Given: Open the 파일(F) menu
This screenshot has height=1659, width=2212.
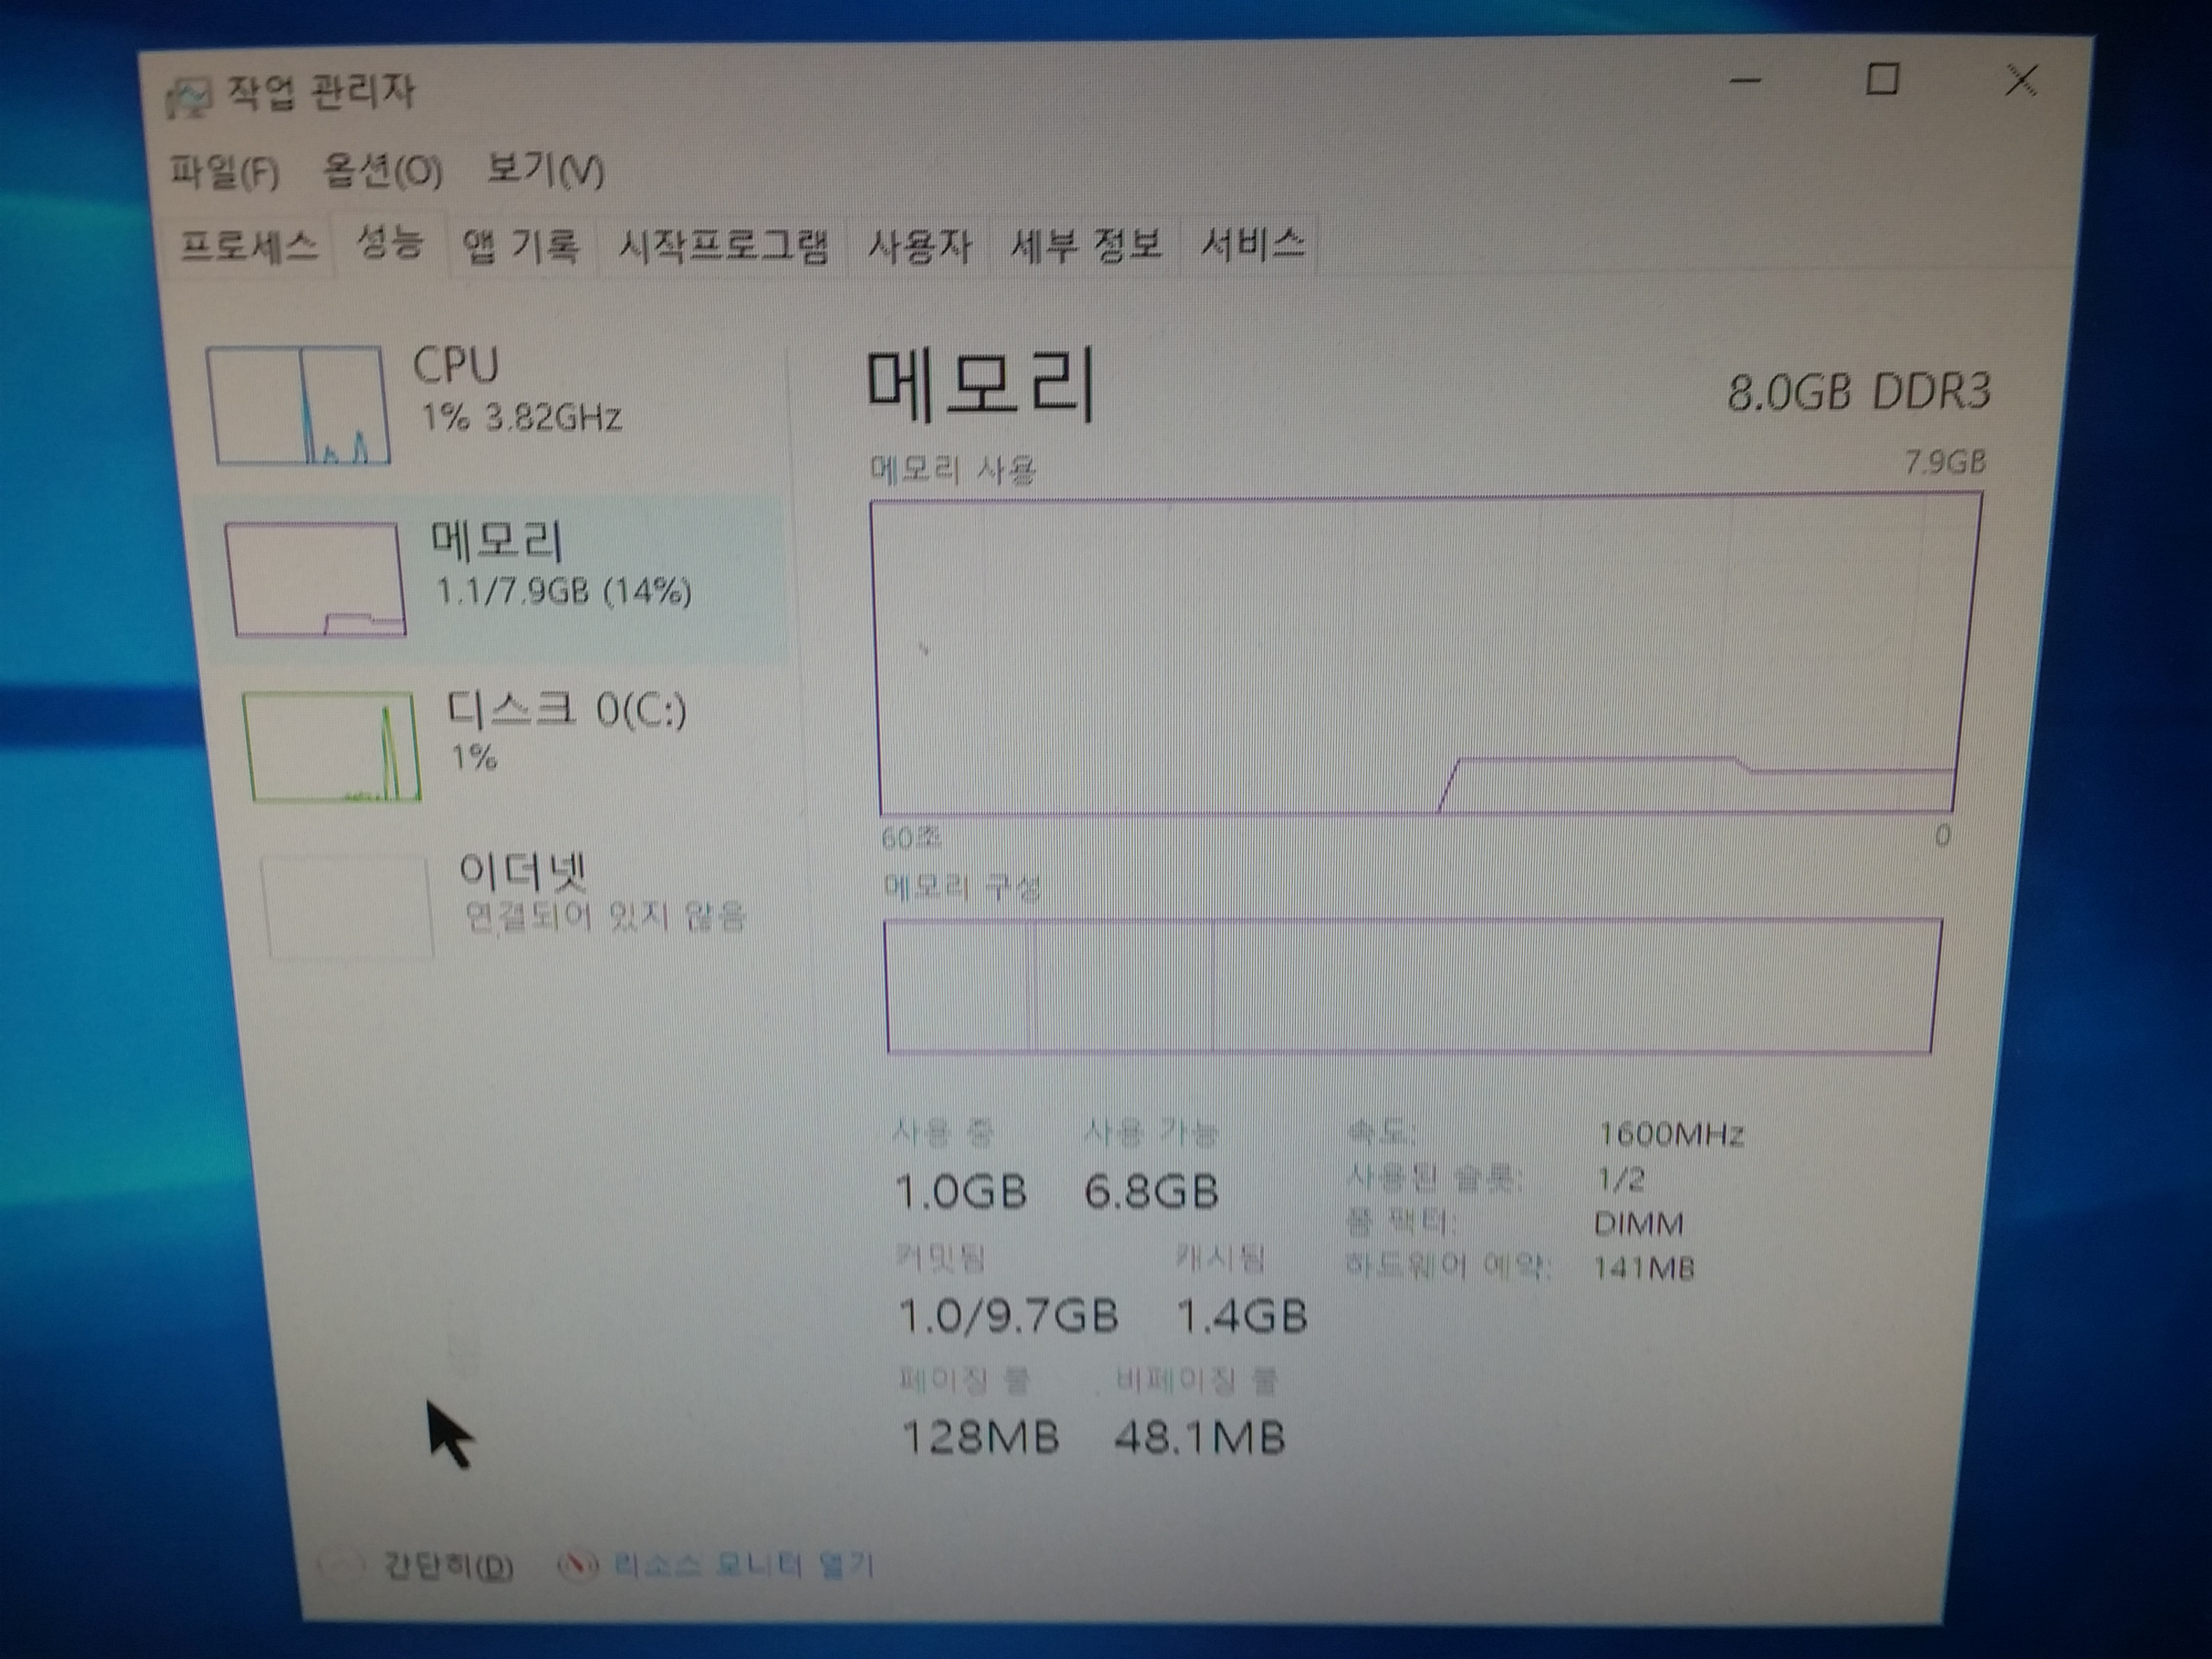Looking at the screenshot, I should [x=224, y=173].
